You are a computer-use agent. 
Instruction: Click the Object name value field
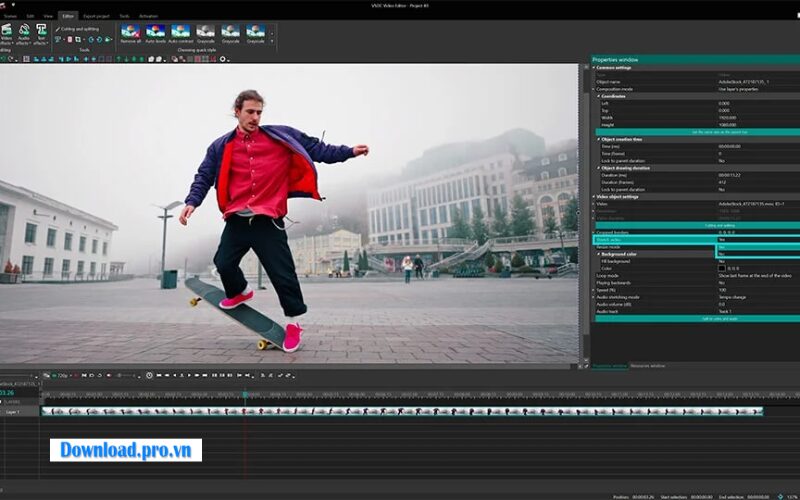point(758,82)
